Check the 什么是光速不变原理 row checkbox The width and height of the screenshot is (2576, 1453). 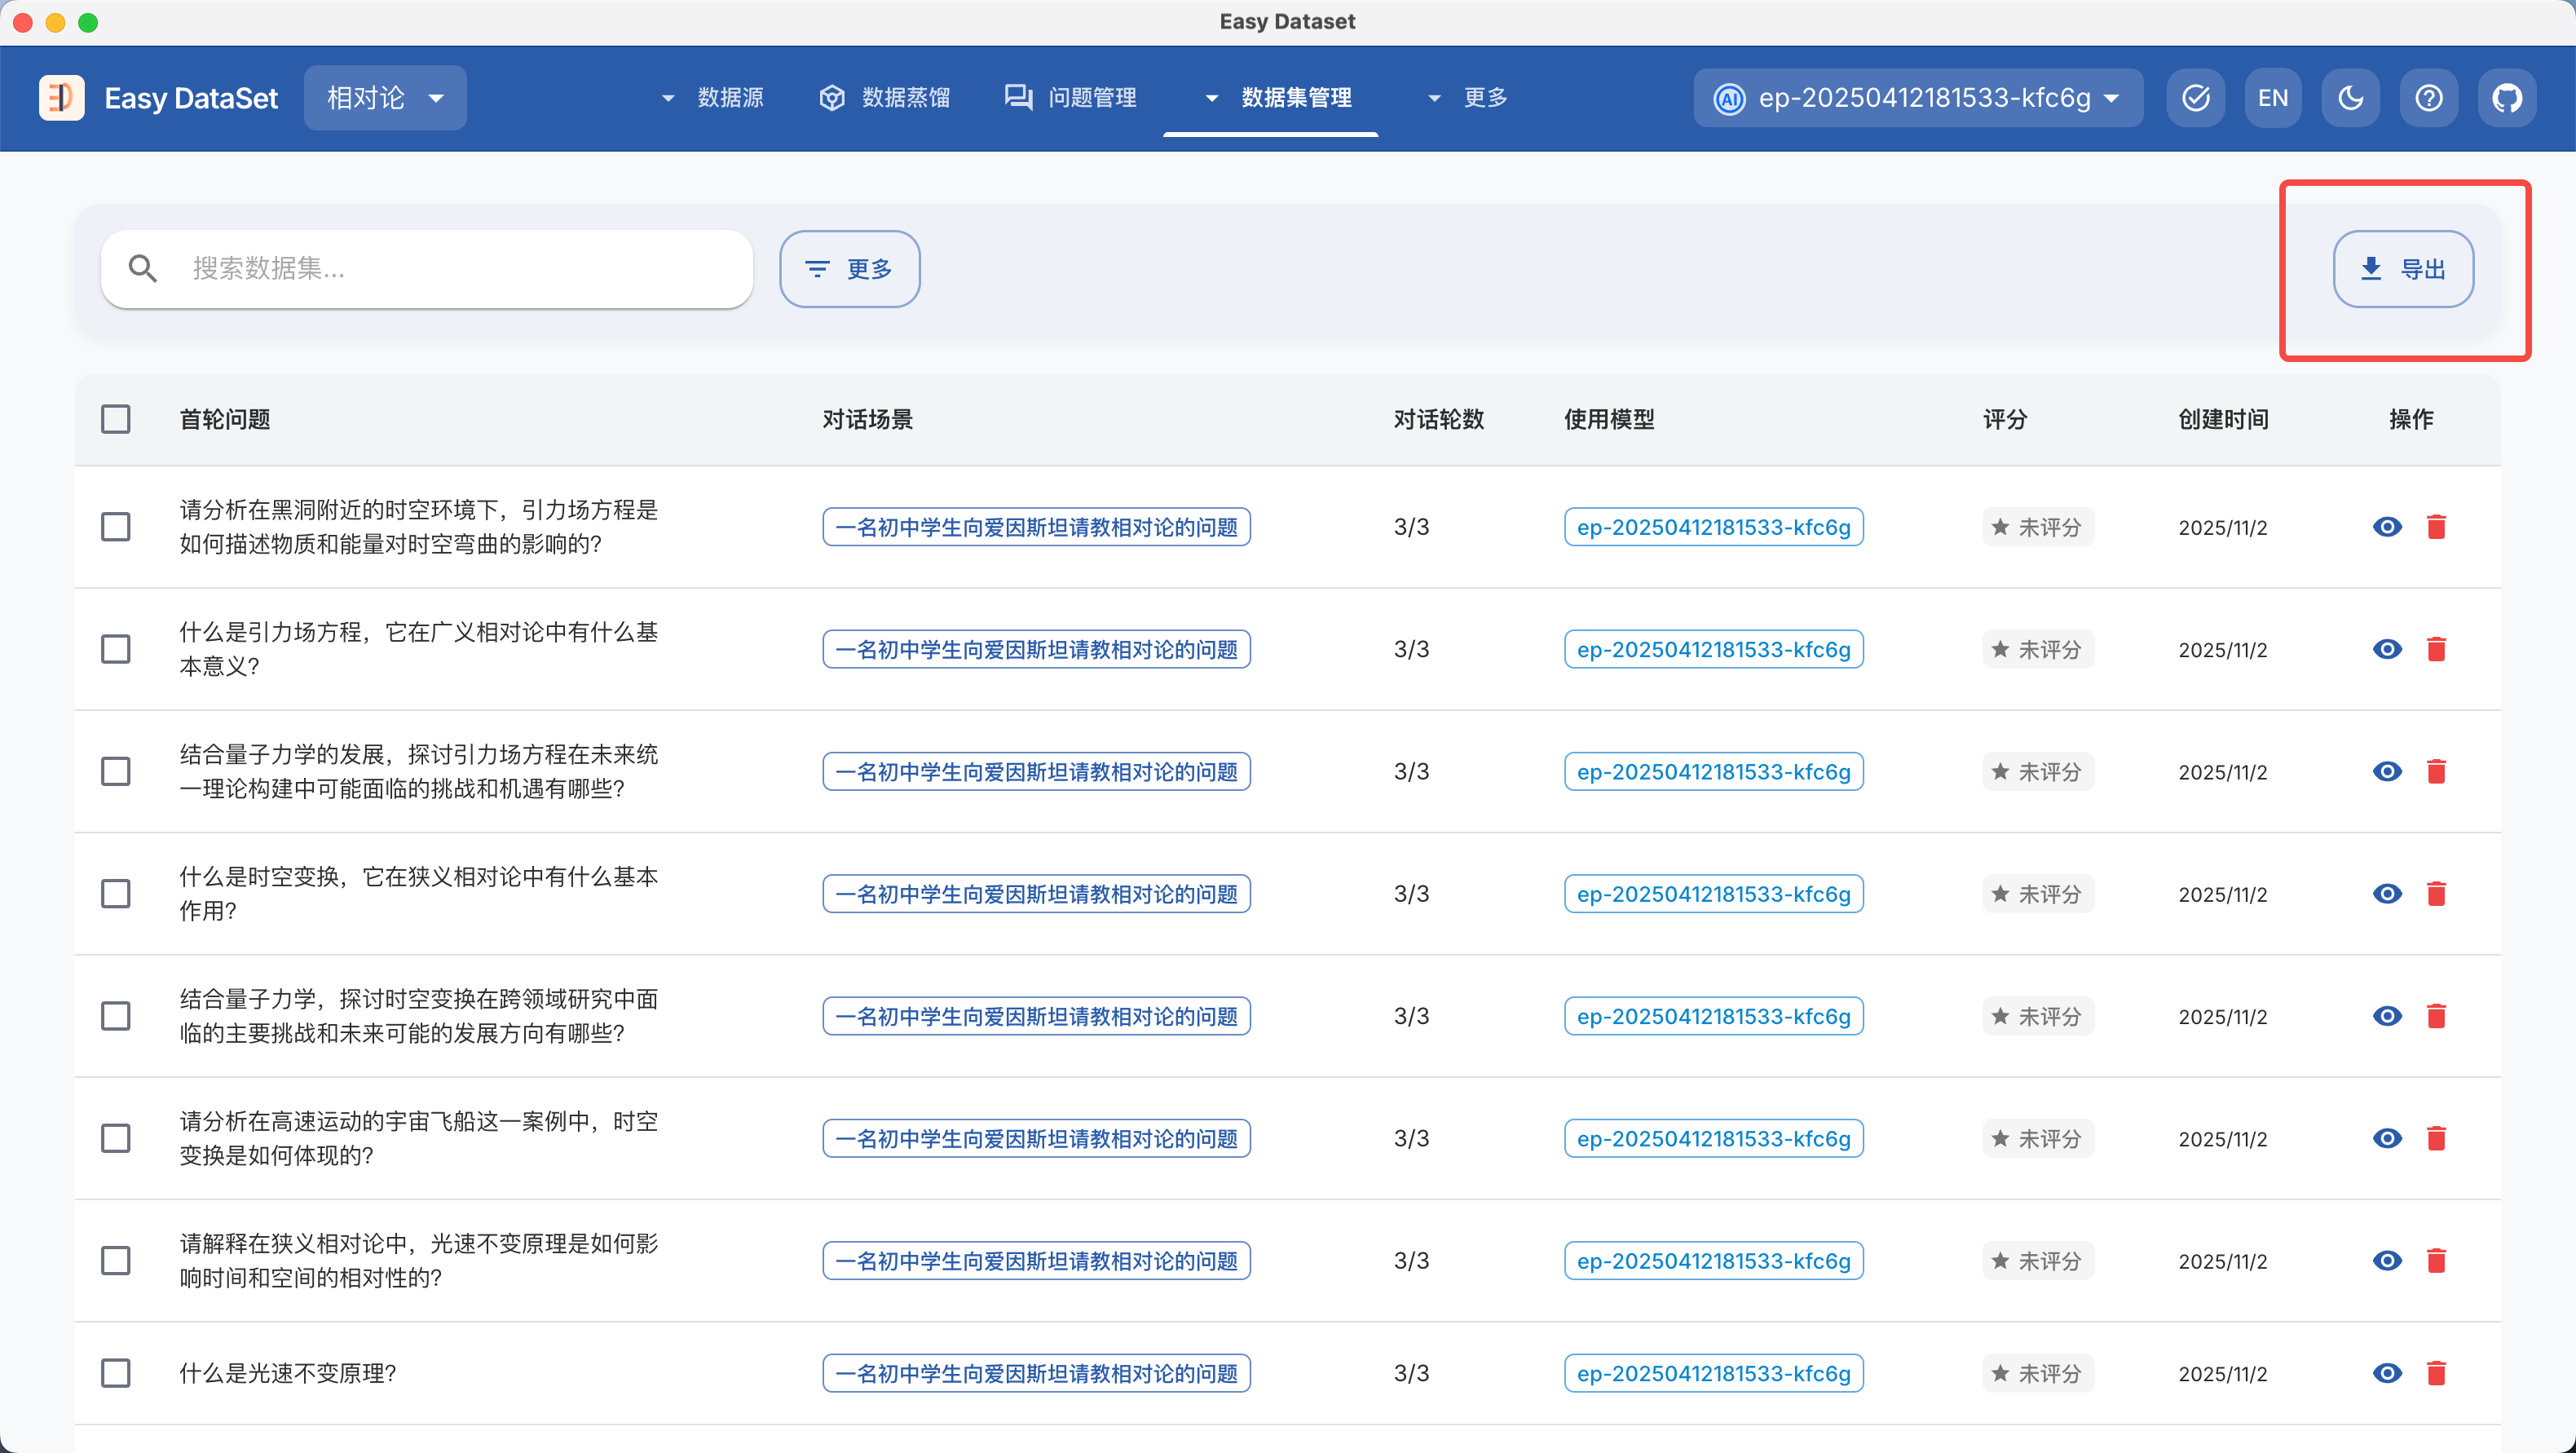116,1373
